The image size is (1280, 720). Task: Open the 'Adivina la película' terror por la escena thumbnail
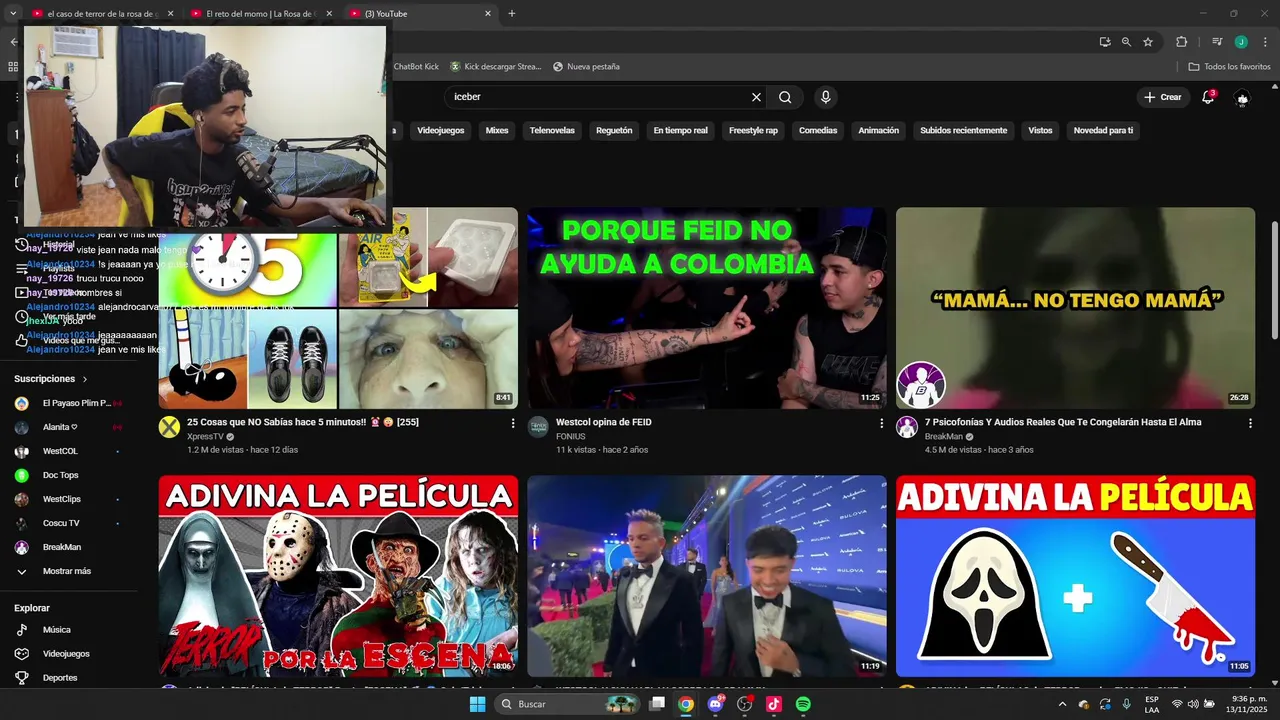(x=338, y=576)
